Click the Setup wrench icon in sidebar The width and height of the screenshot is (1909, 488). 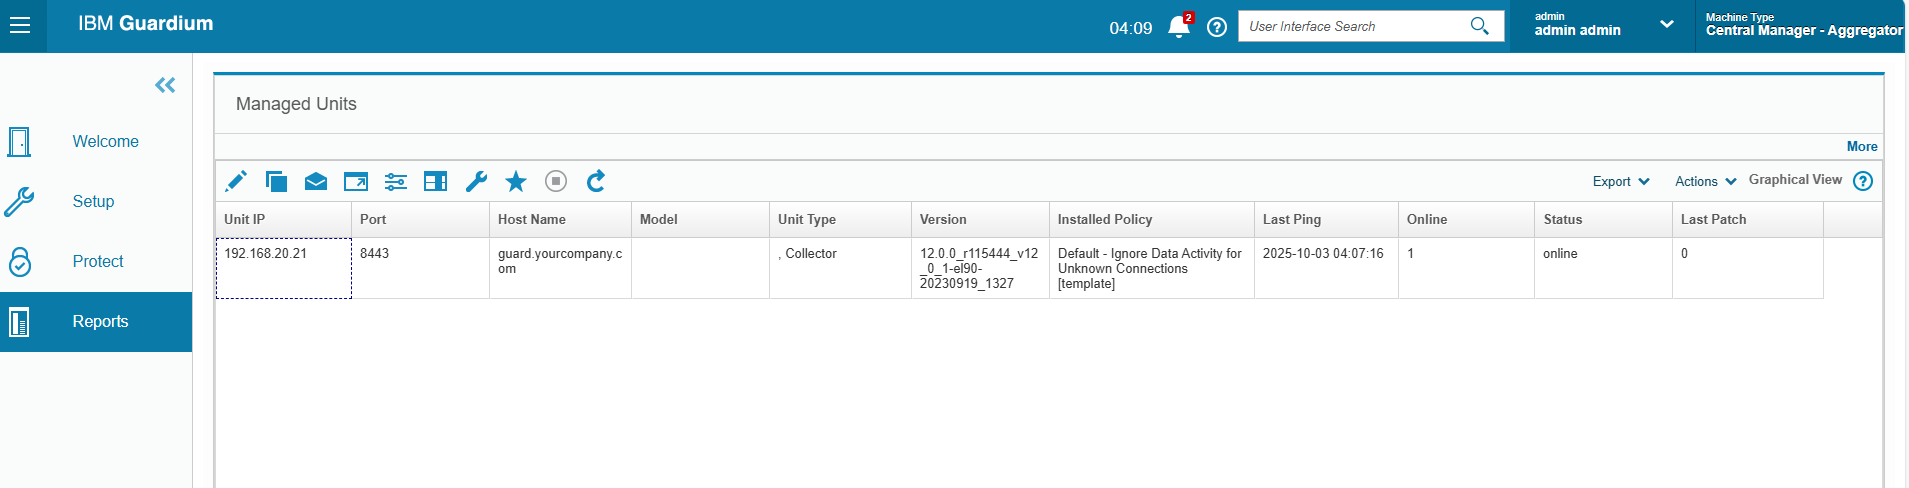(19, 202)
